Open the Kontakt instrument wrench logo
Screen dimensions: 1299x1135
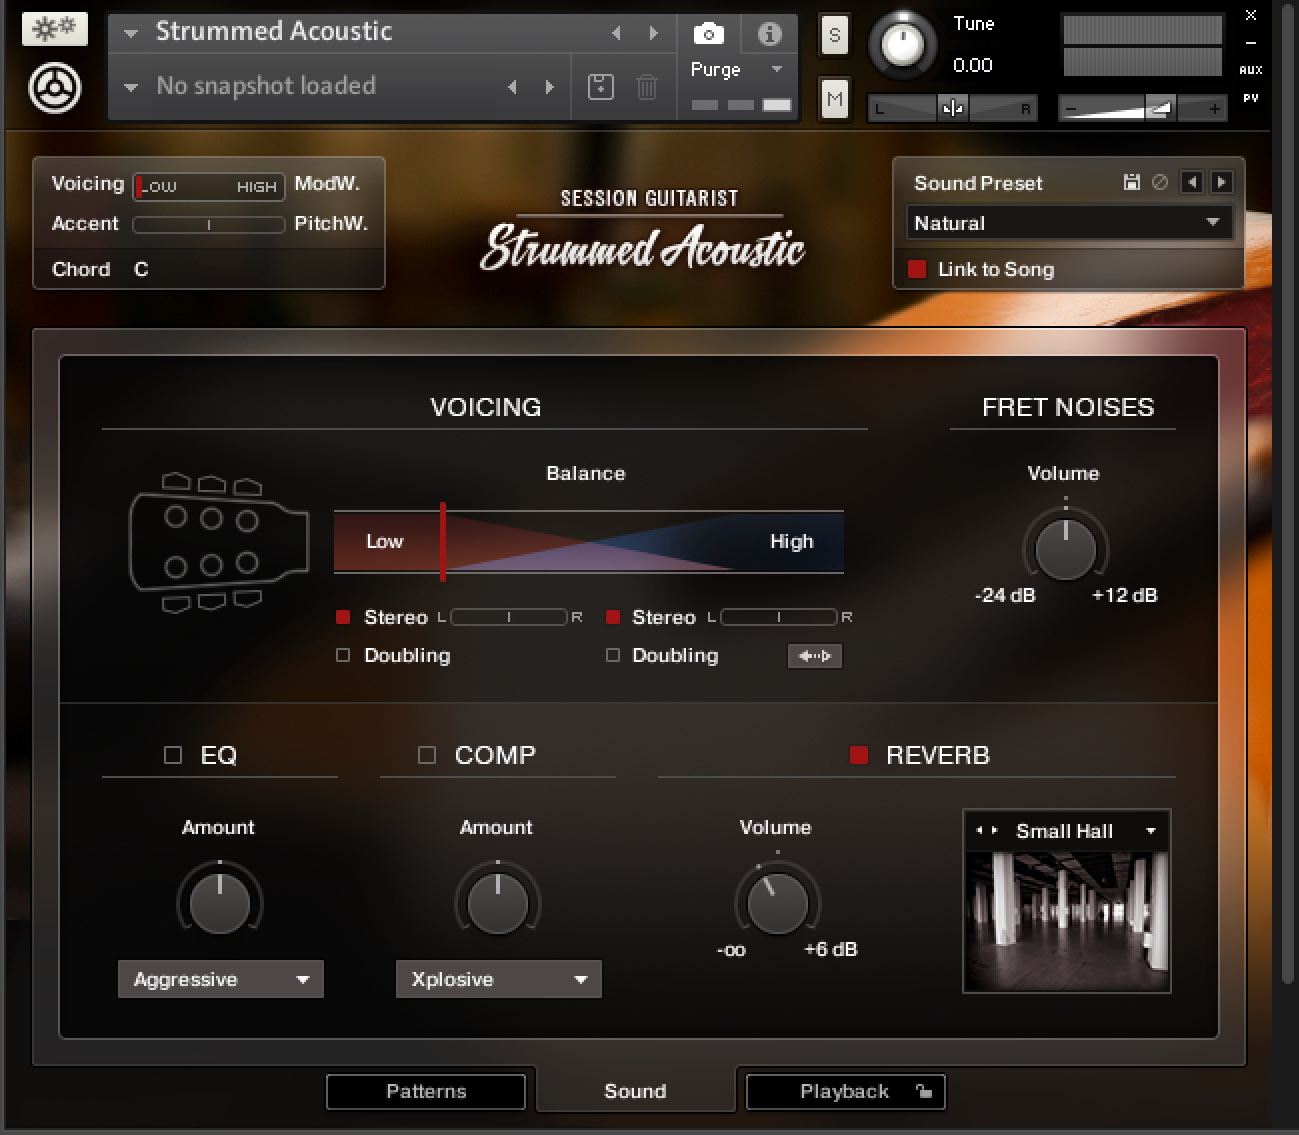(x=54, y=88)
